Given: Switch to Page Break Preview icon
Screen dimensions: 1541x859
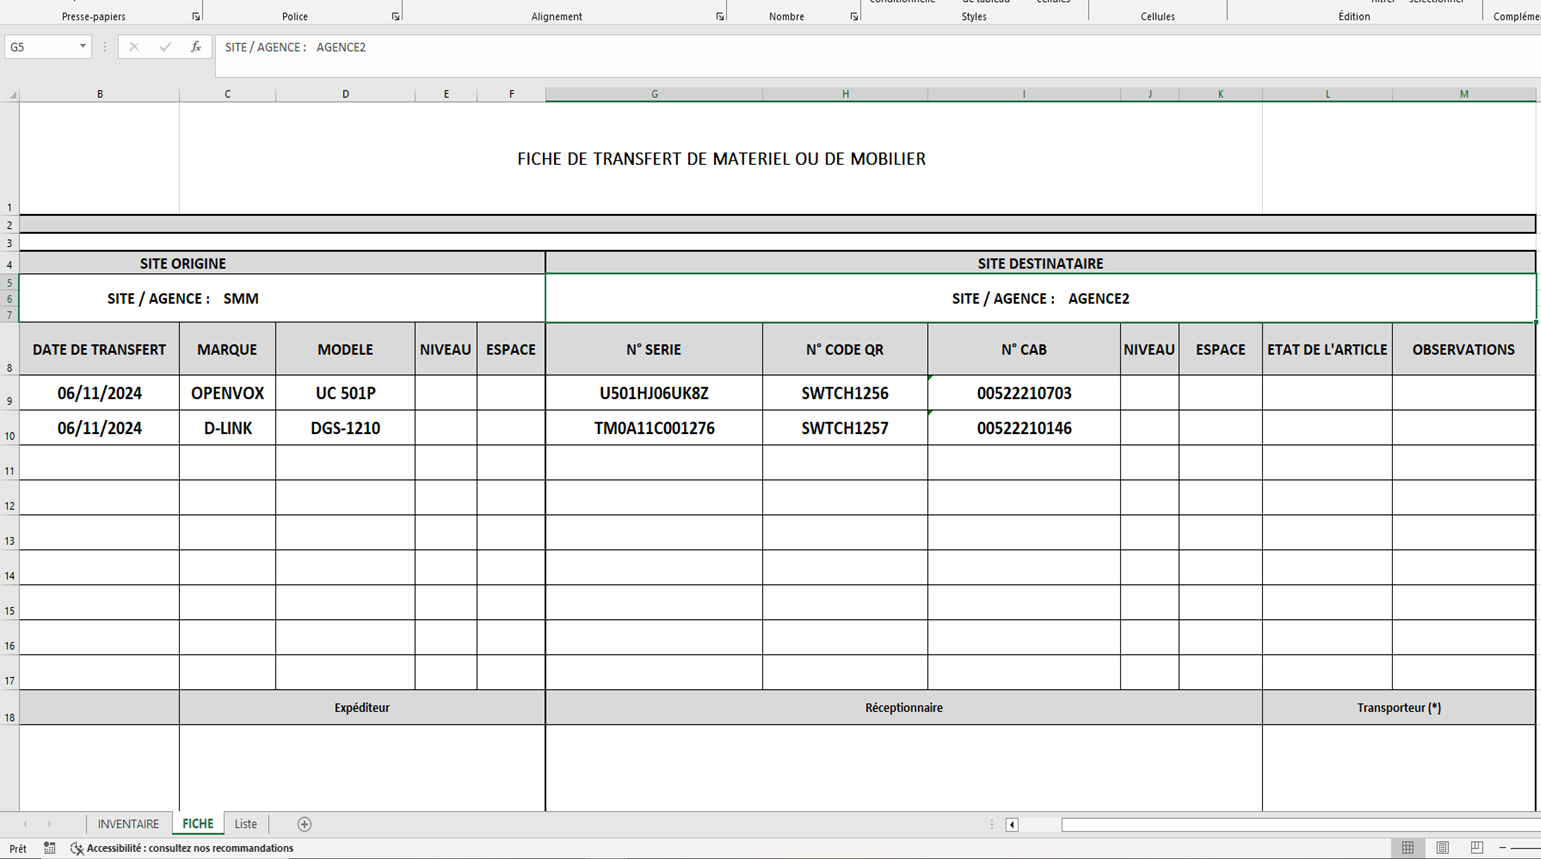Looking at the screenshot, I should pos(1476,848).
